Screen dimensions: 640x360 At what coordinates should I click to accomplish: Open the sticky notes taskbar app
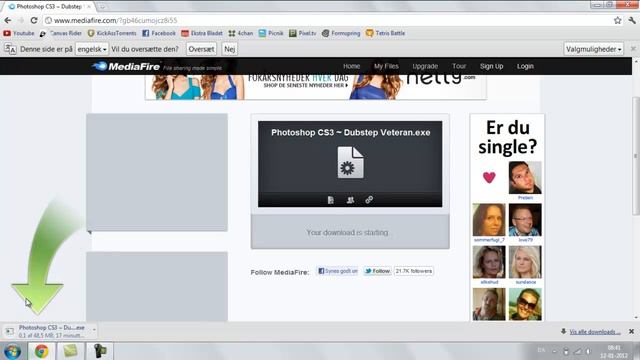[70, 351]
